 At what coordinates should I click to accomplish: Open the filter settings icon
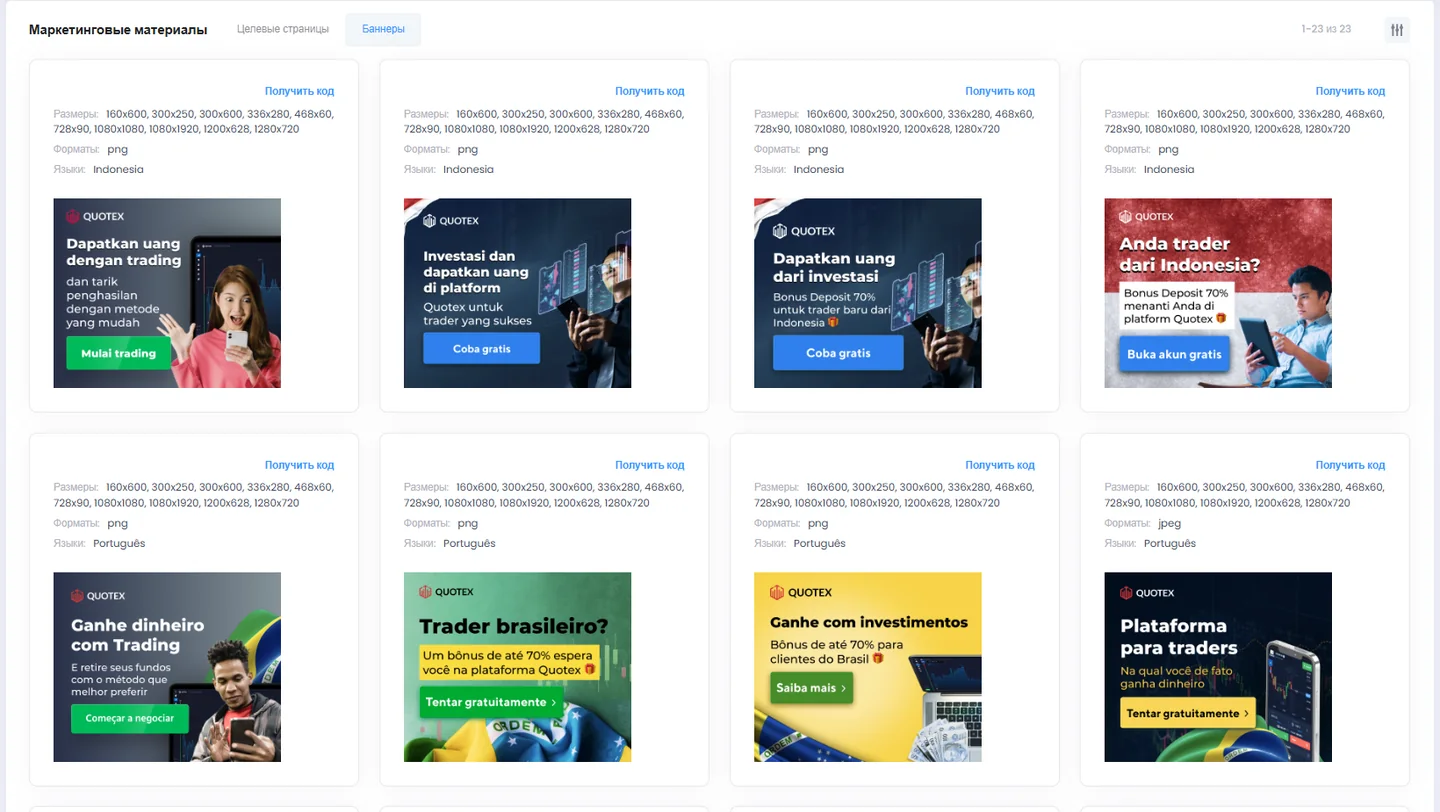pos(1397,30)
